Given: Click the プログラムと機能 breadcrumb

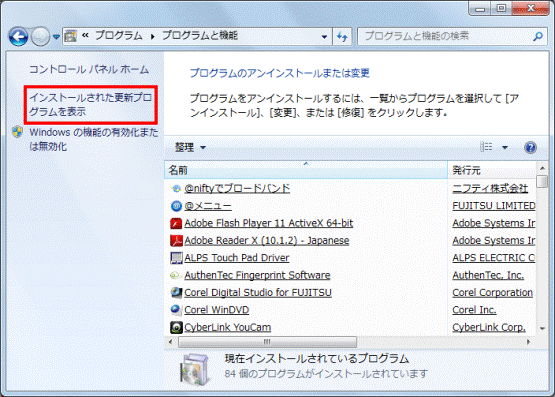Looking at the screenshot, I should 200,36.
